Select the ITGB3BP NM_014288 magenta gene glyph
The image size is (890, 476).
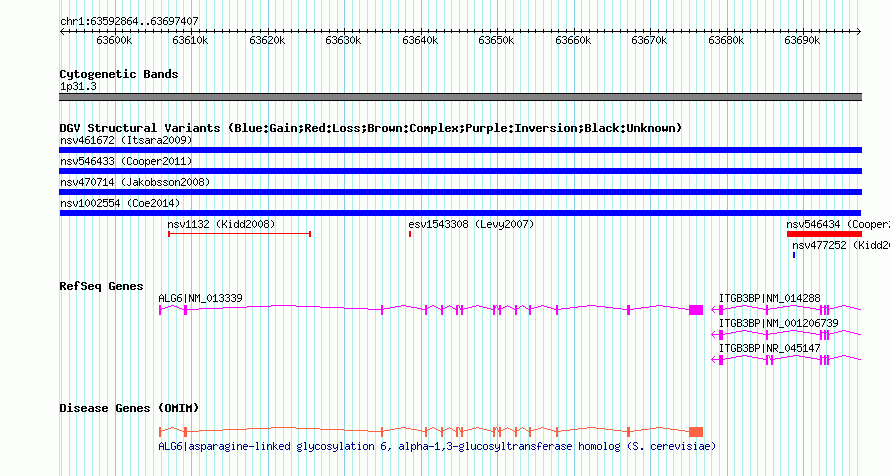click(x=786, y=310)
